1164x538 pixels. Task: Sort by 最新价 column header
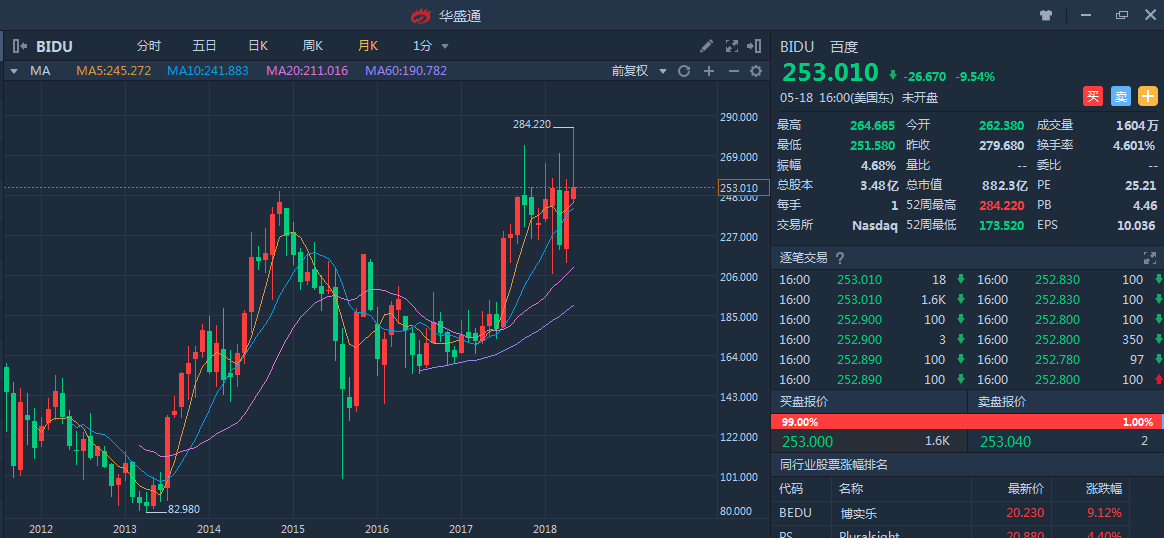1026,489
